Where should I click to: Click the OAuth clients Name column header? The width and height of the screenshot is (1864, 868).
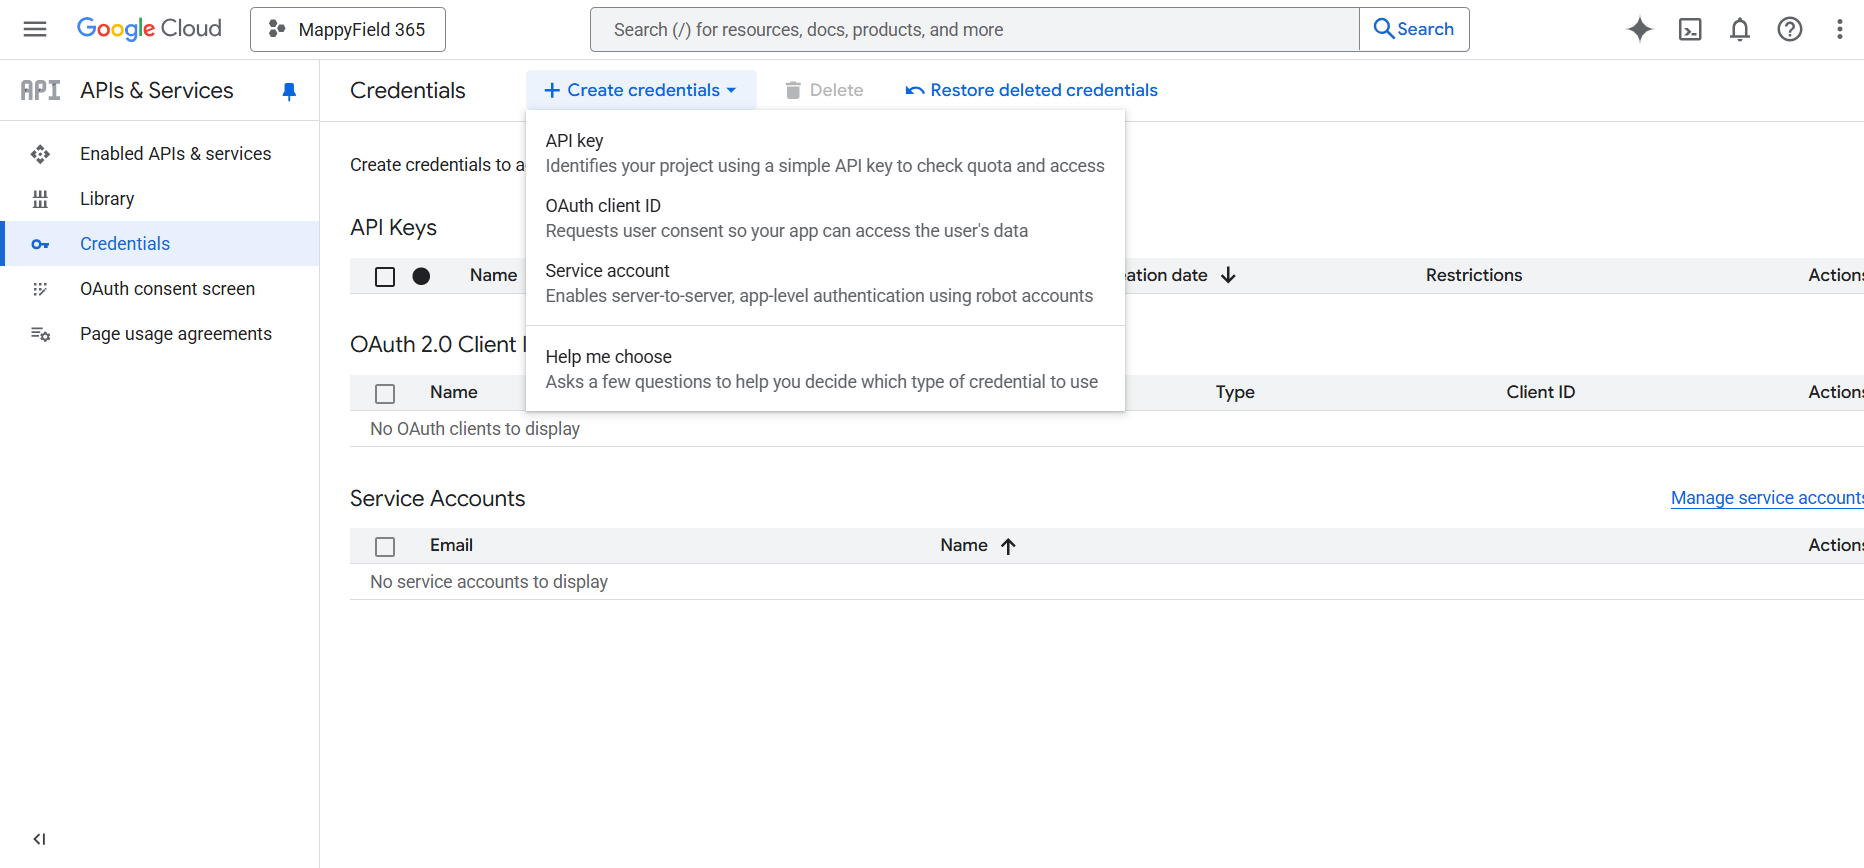click(x=454, y=392)
